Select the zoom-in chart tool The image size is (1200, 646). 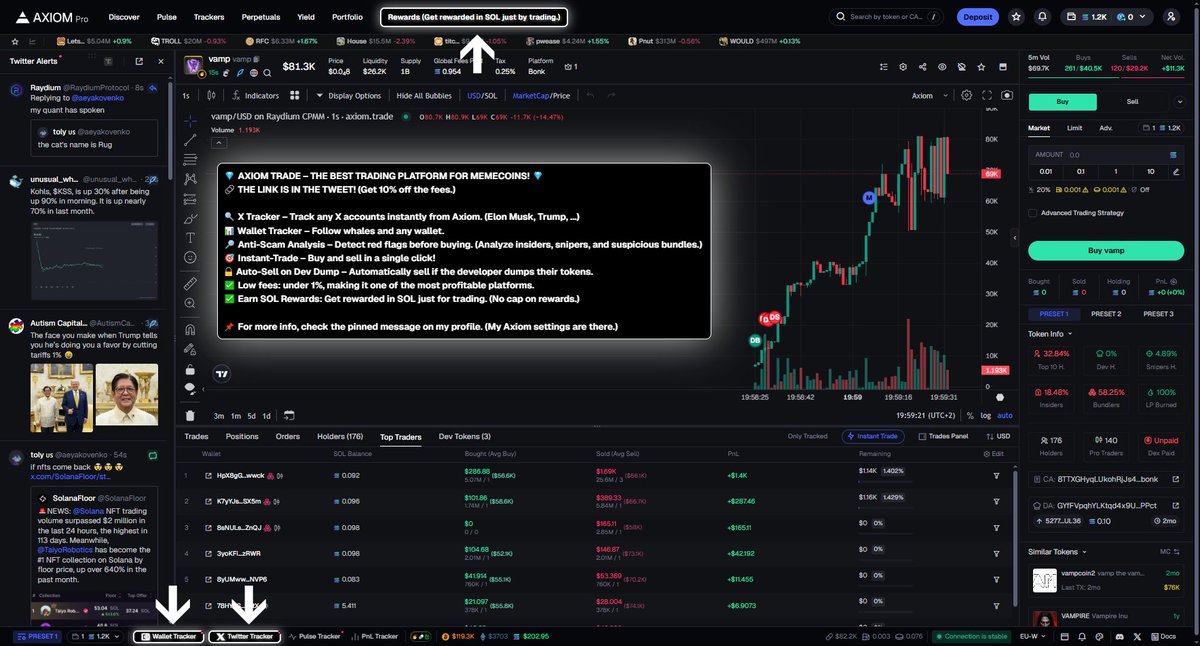[190, 305]
